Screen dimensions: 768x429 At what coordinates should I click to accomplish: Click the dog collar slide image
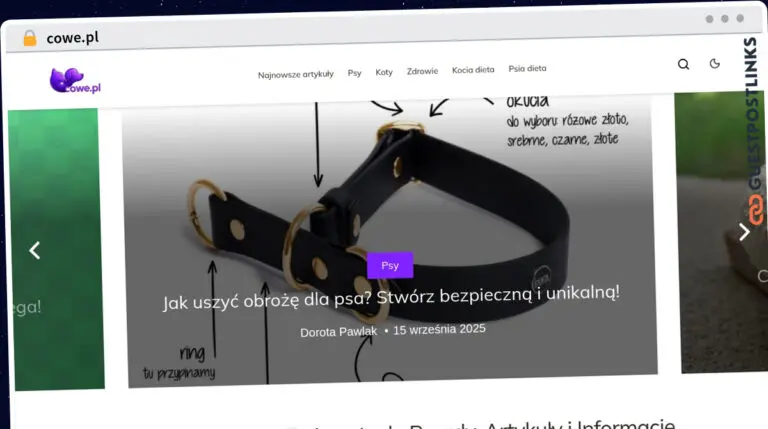pyautogui.click(x=390, y=240)
